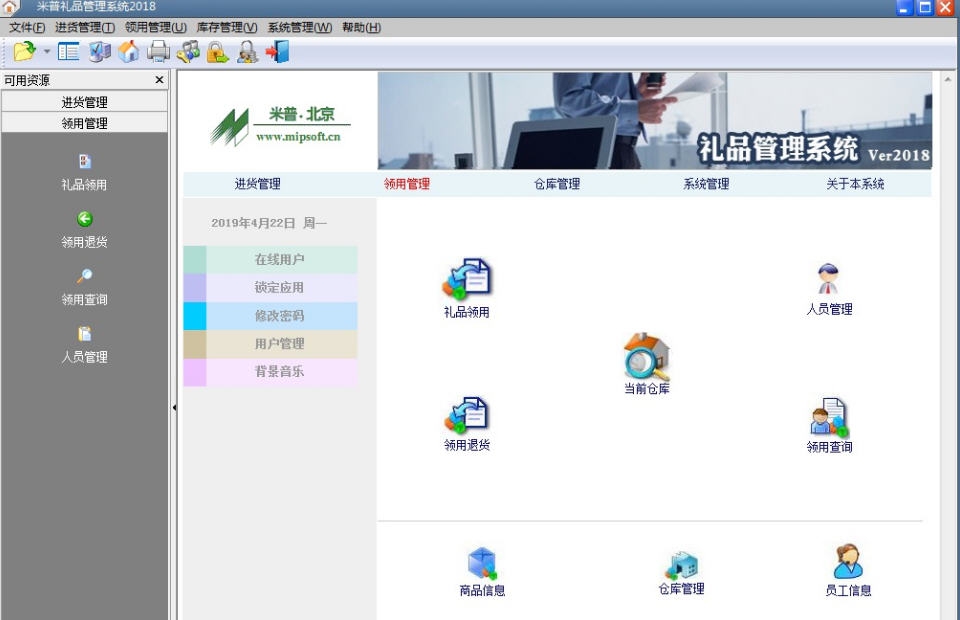Open the 仓库管理 warehouse icon at bottom

[x=683, y=564]
